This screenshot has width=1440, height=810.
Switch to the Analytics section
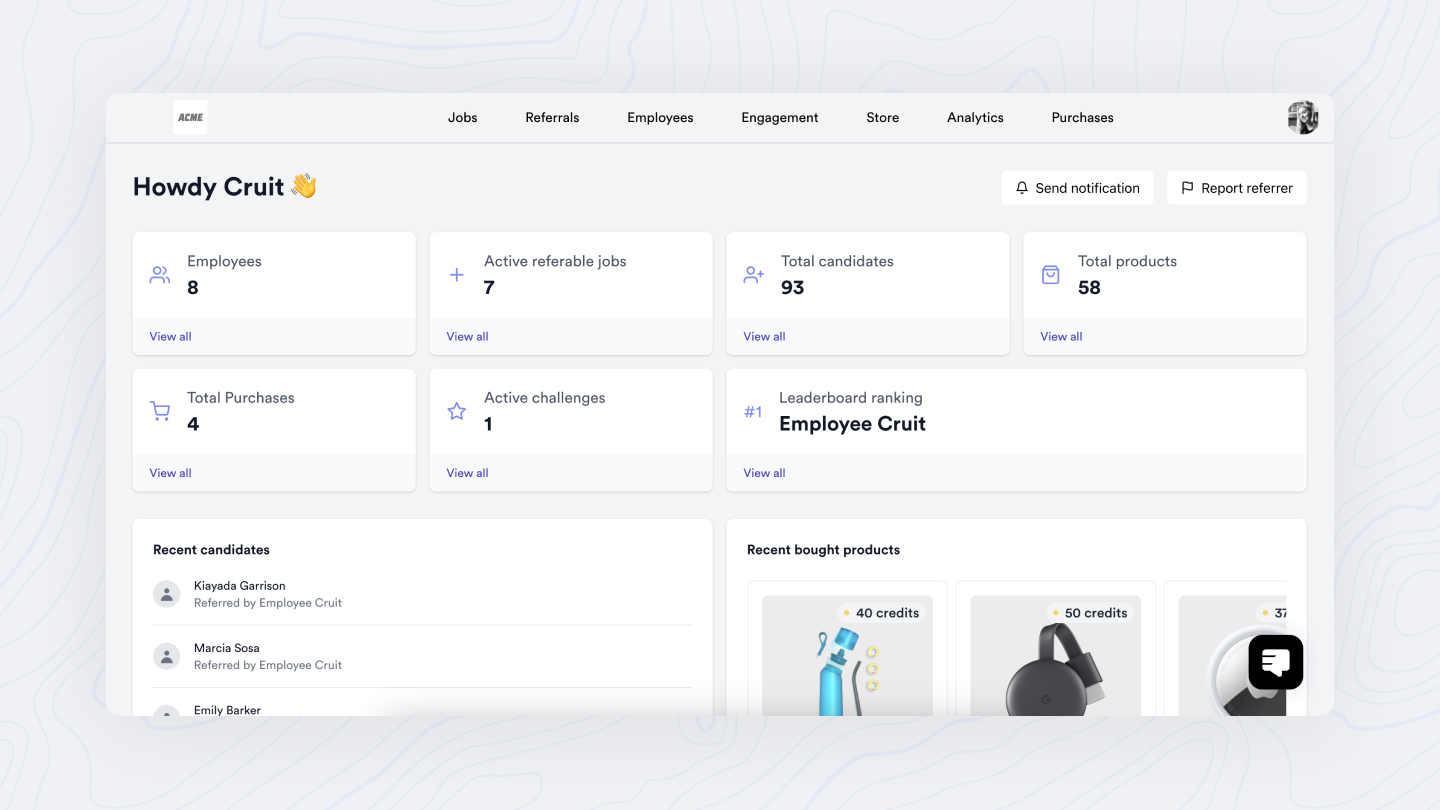pyautogui.click(x=975, y=117)
